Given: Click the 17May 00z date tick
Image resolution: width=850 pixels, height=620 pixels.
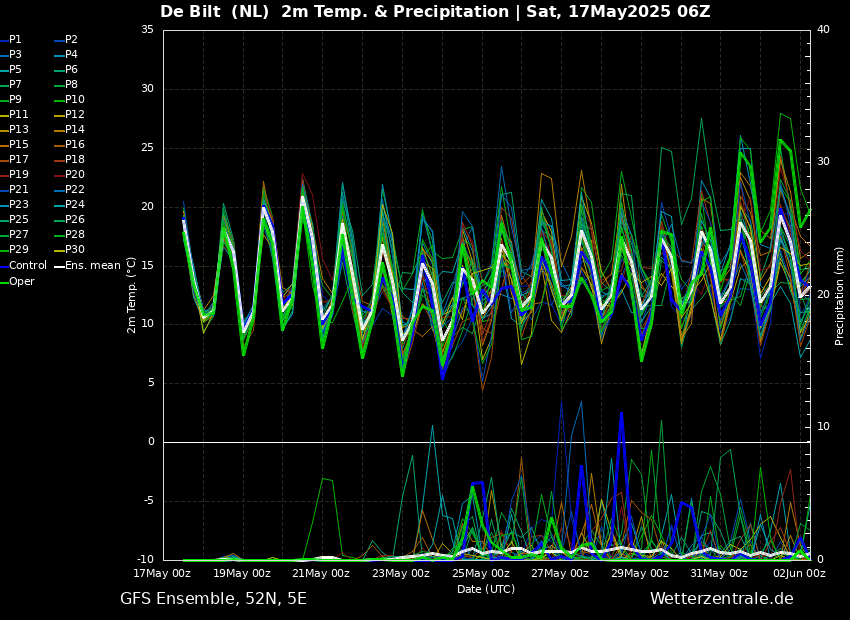Looking at the screenshot, I should (162, 574).
